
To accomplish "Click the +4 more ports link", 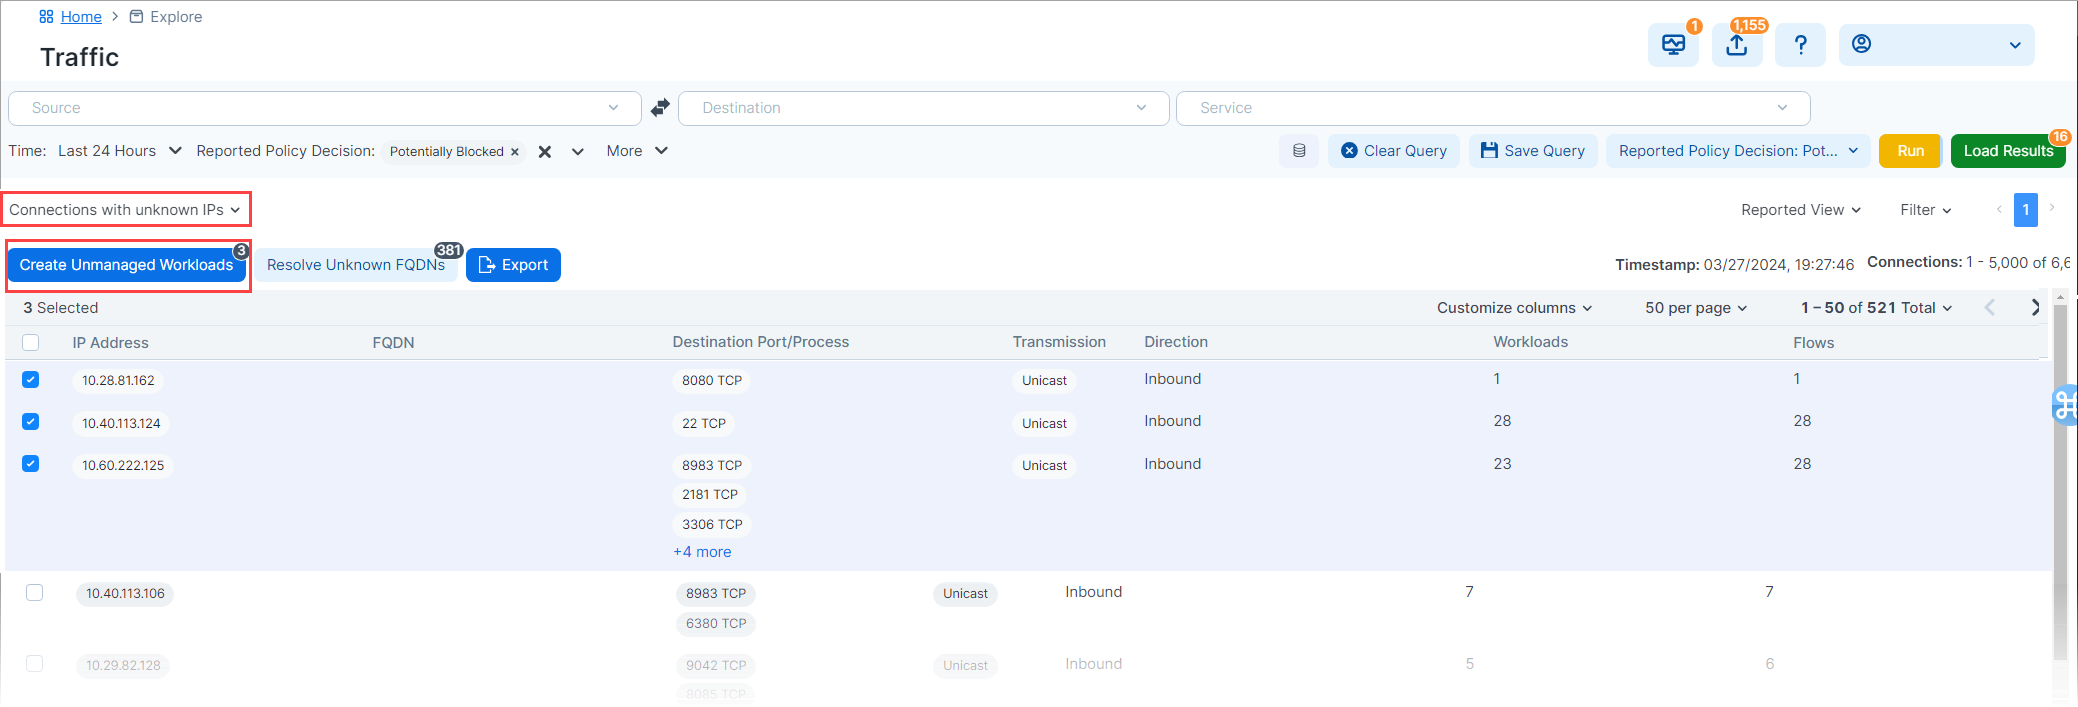I will 702,552.
